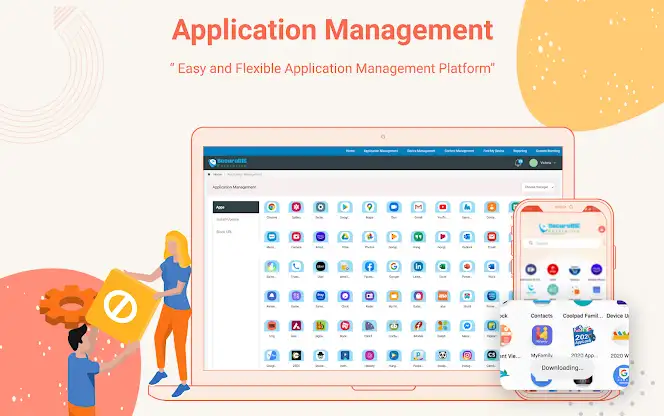Viewport: 664px width, 416px height.
Task: Expand the Choose Manager dropdown
Action: click(538, 187)
